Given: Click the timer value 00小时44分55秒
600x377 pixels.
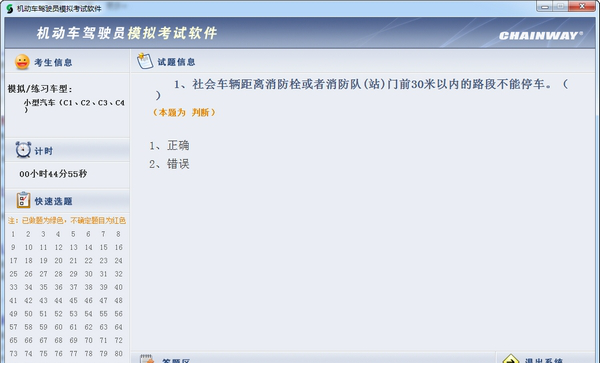Looking at the screenshot, I should [53, 174].
